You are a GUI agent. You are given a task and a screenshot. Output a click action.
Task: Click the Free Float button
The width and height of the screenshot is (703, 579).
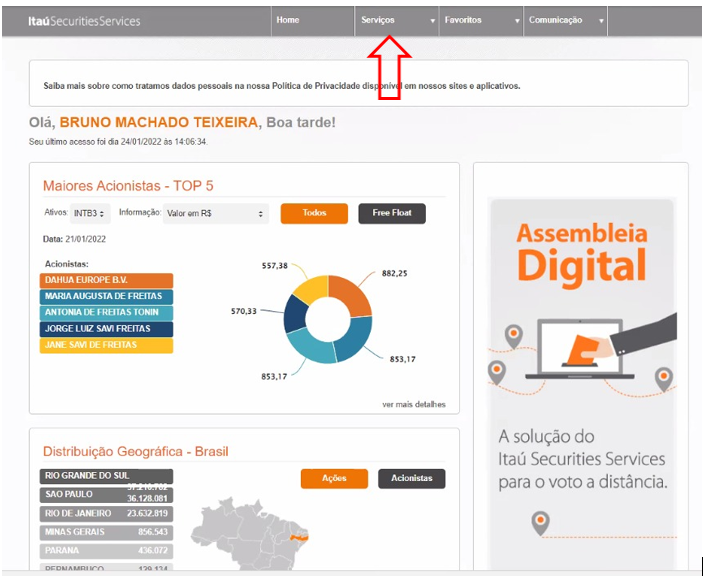(x=392, y=213)
